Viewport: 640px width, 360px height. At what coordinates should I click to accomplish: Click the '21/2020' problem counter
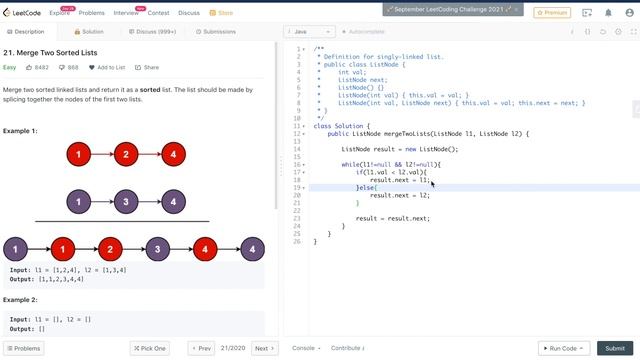[233, 348]
